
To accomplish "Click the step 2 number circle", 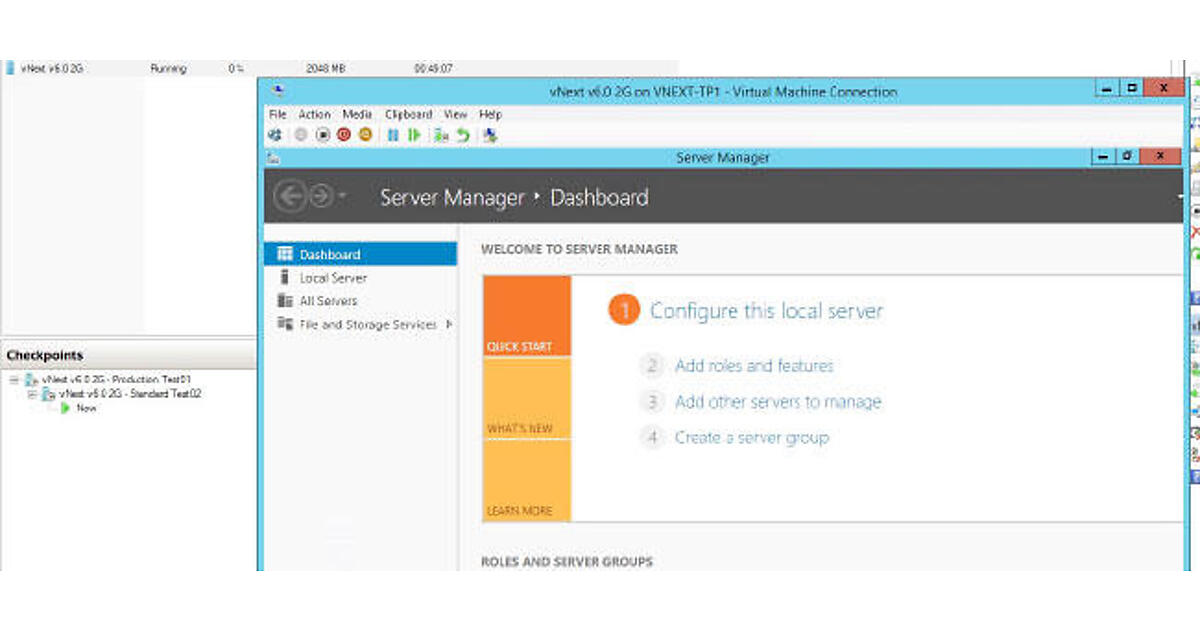I will tap(652, 366).
